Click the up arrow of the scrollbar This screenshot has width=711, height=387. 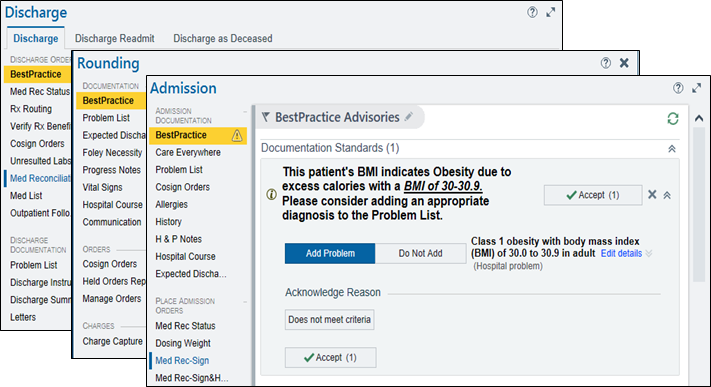coord(699,118)
